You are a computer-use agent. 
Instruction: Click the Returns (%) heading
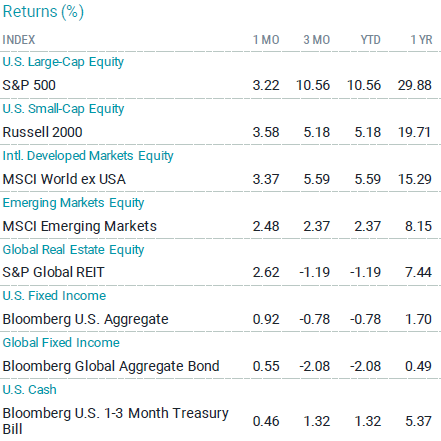click(x=43, y=12)
